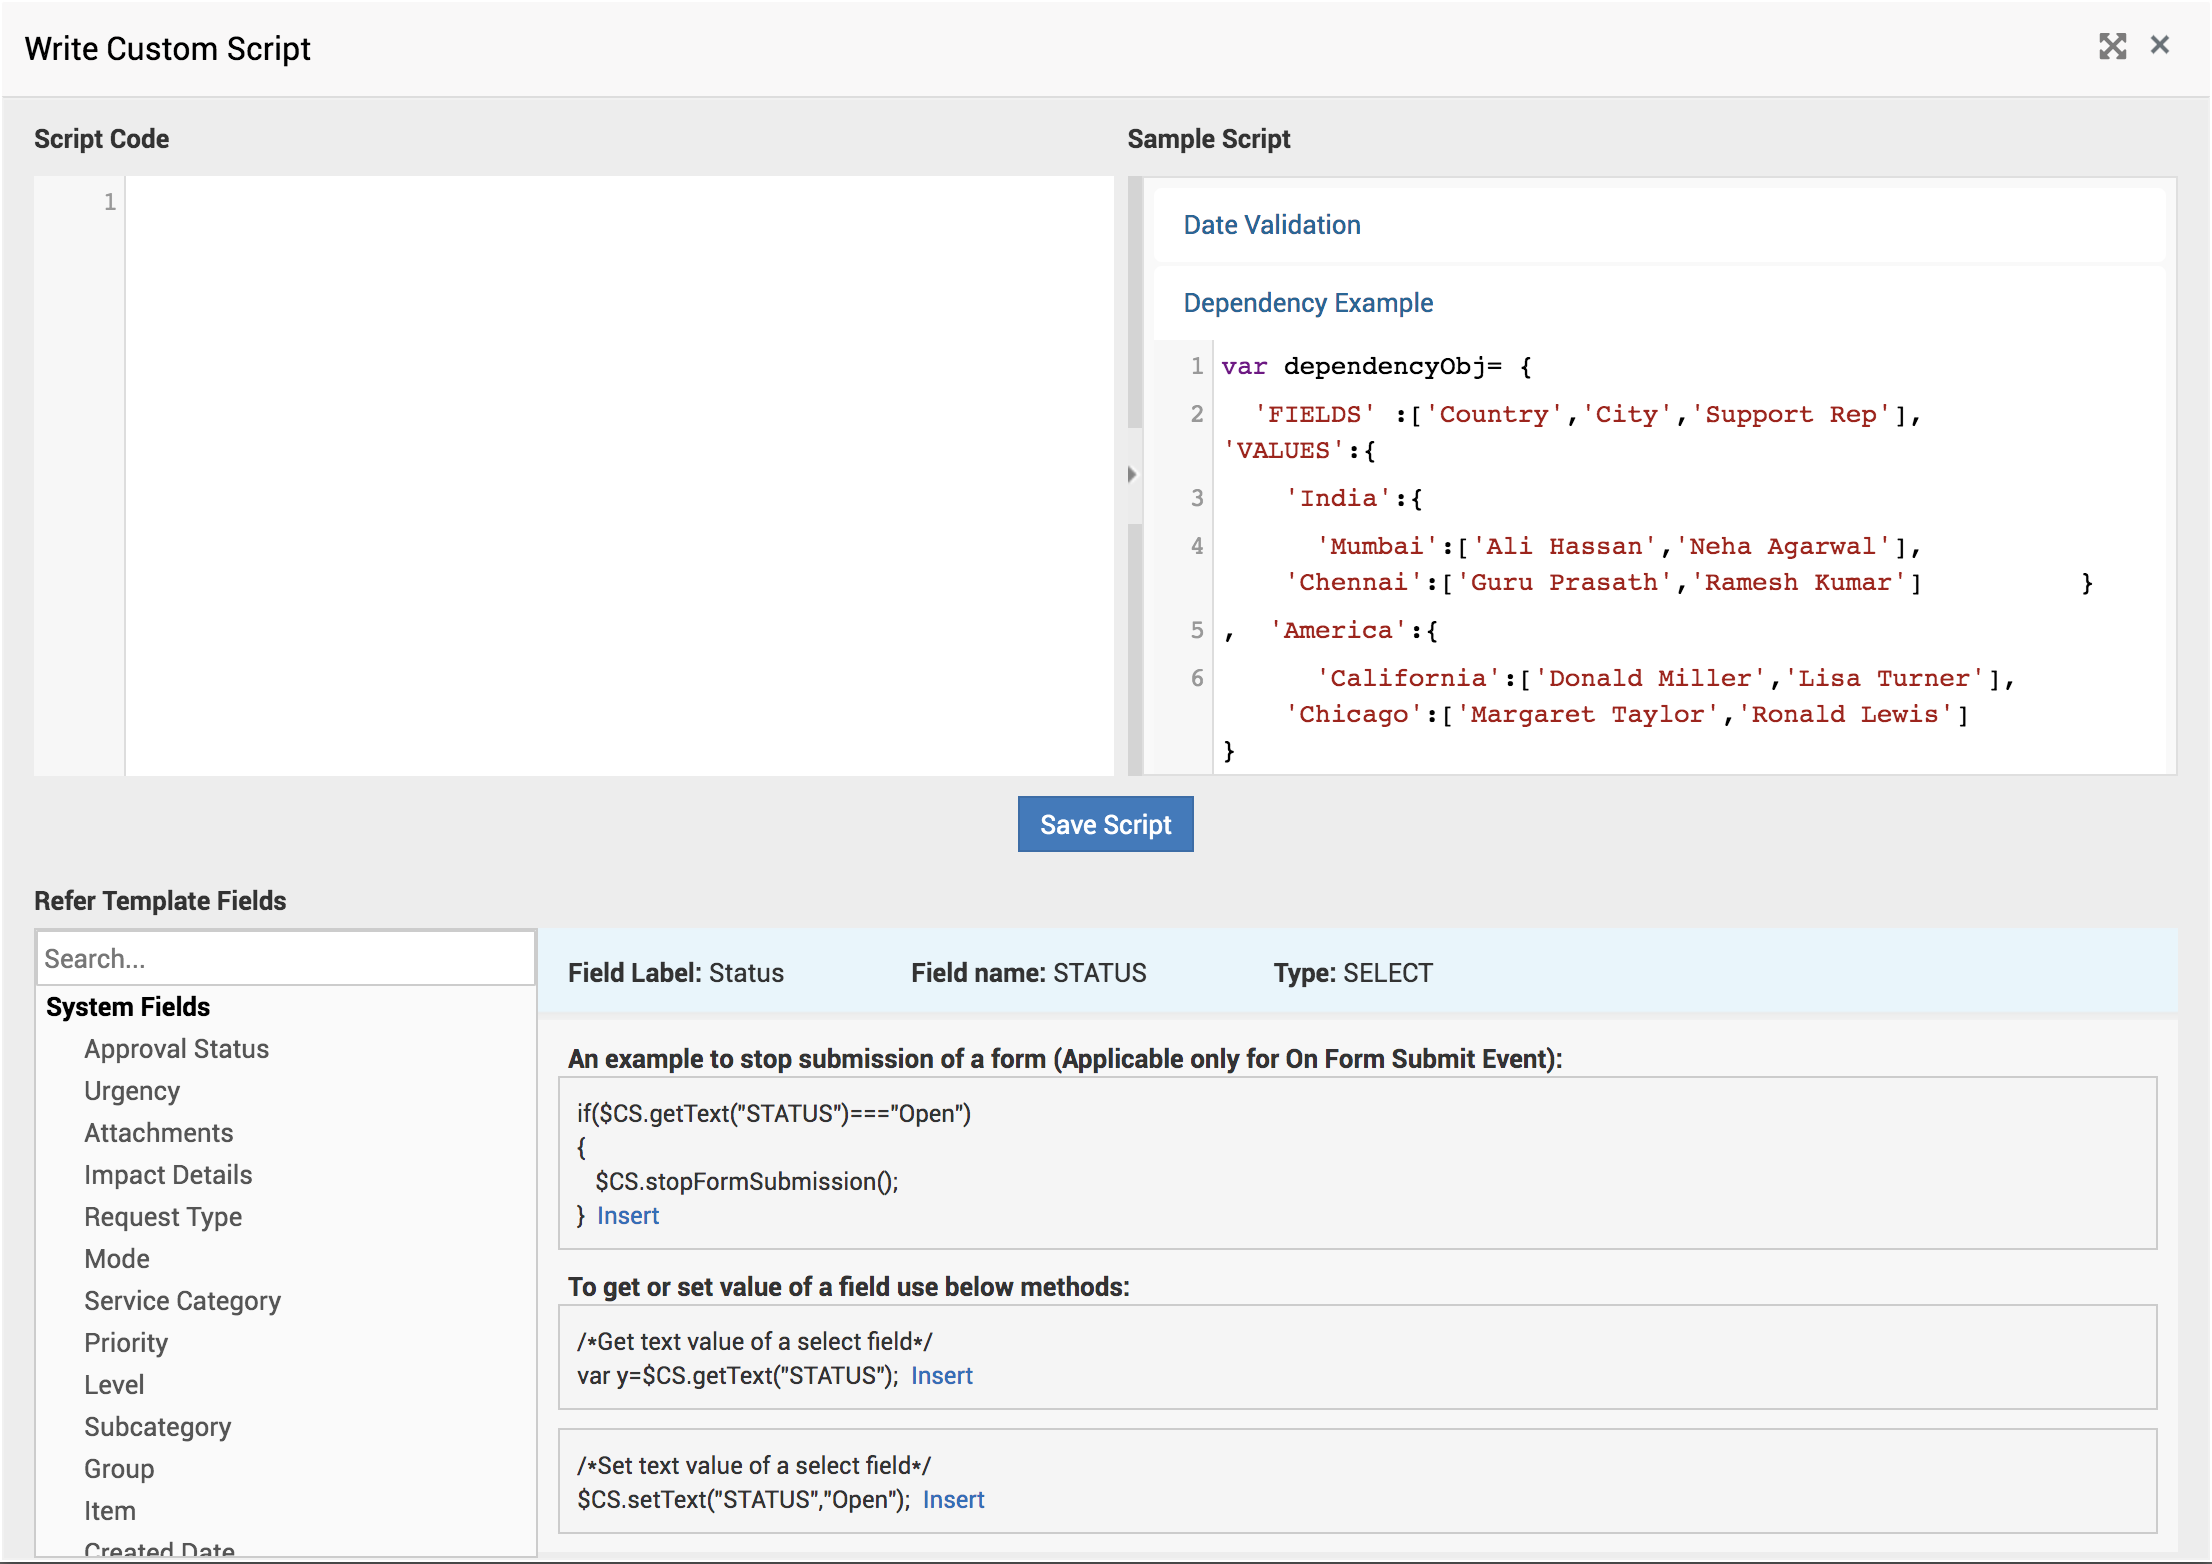Close the Write Custom Script dialog
The image size is (2212, 1564).
pyautogui.click(x=2160, y=46)
